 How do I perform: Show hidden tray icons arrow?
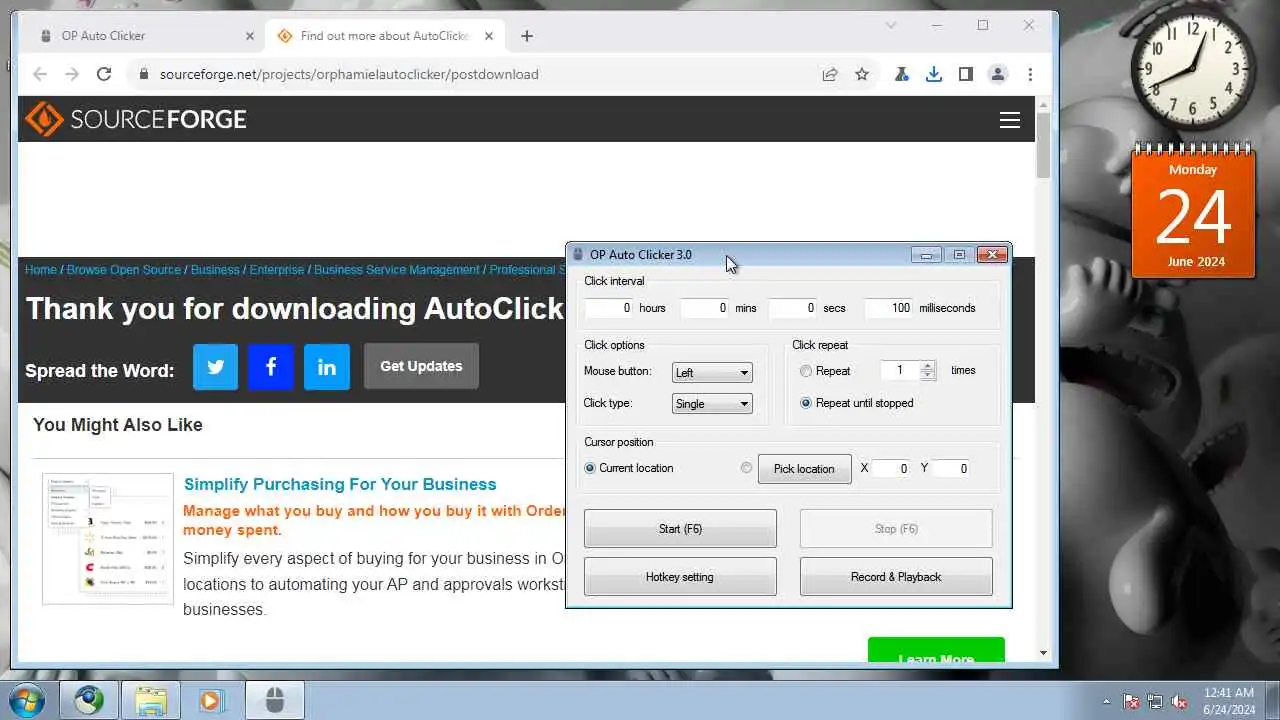[x=1106, y=701]
